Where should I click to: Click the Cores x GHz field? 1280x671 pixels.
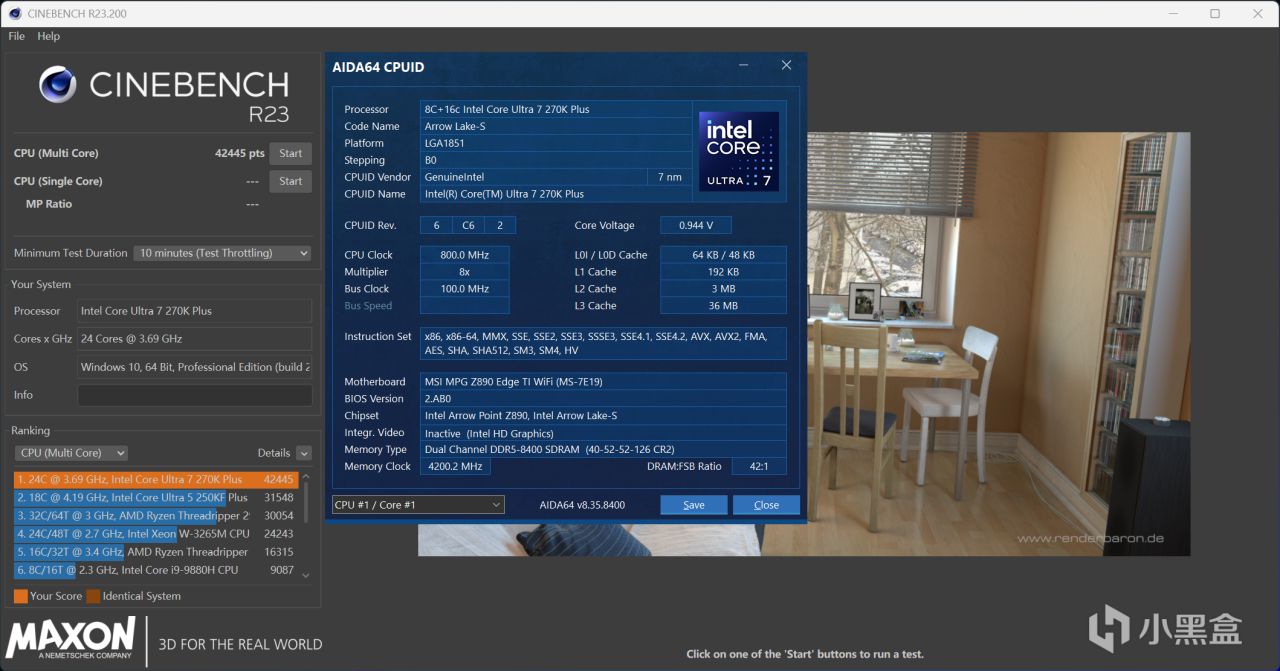(195, 339)
